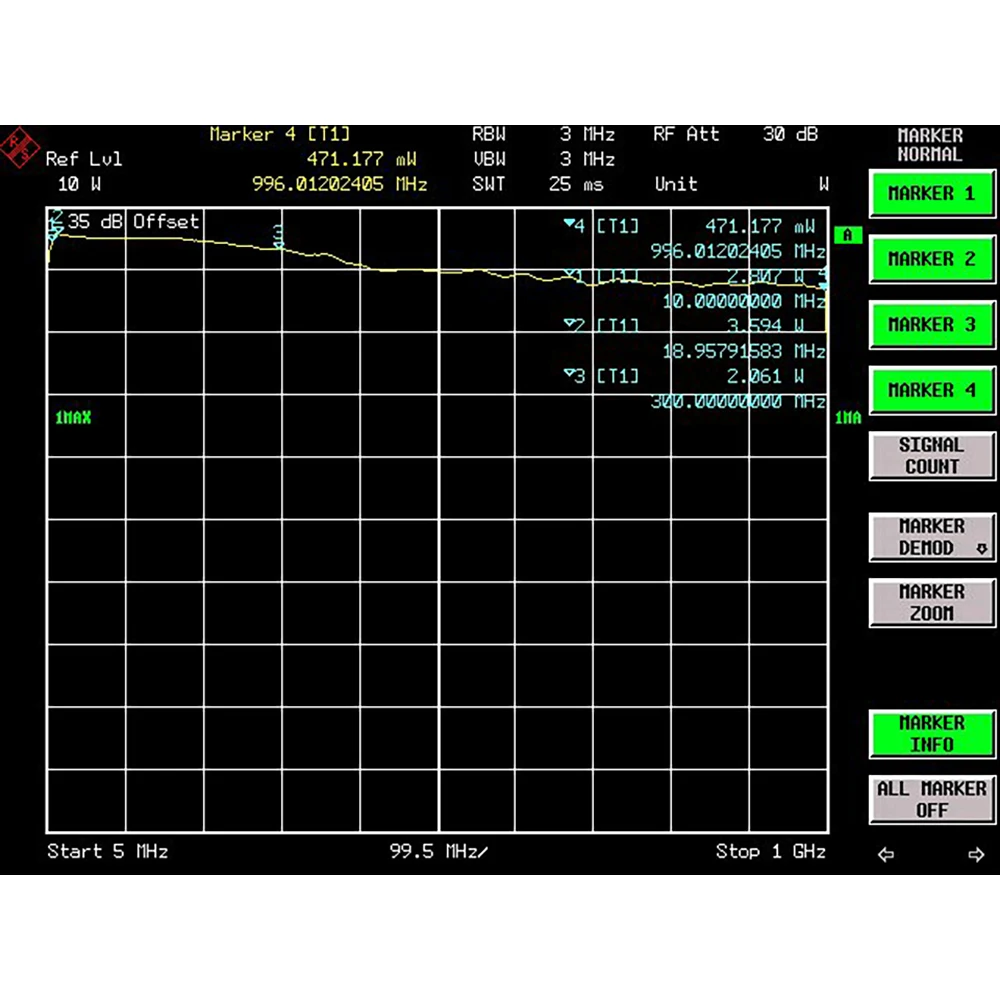Click the 1MAX trace mode label

click(73, 417)
